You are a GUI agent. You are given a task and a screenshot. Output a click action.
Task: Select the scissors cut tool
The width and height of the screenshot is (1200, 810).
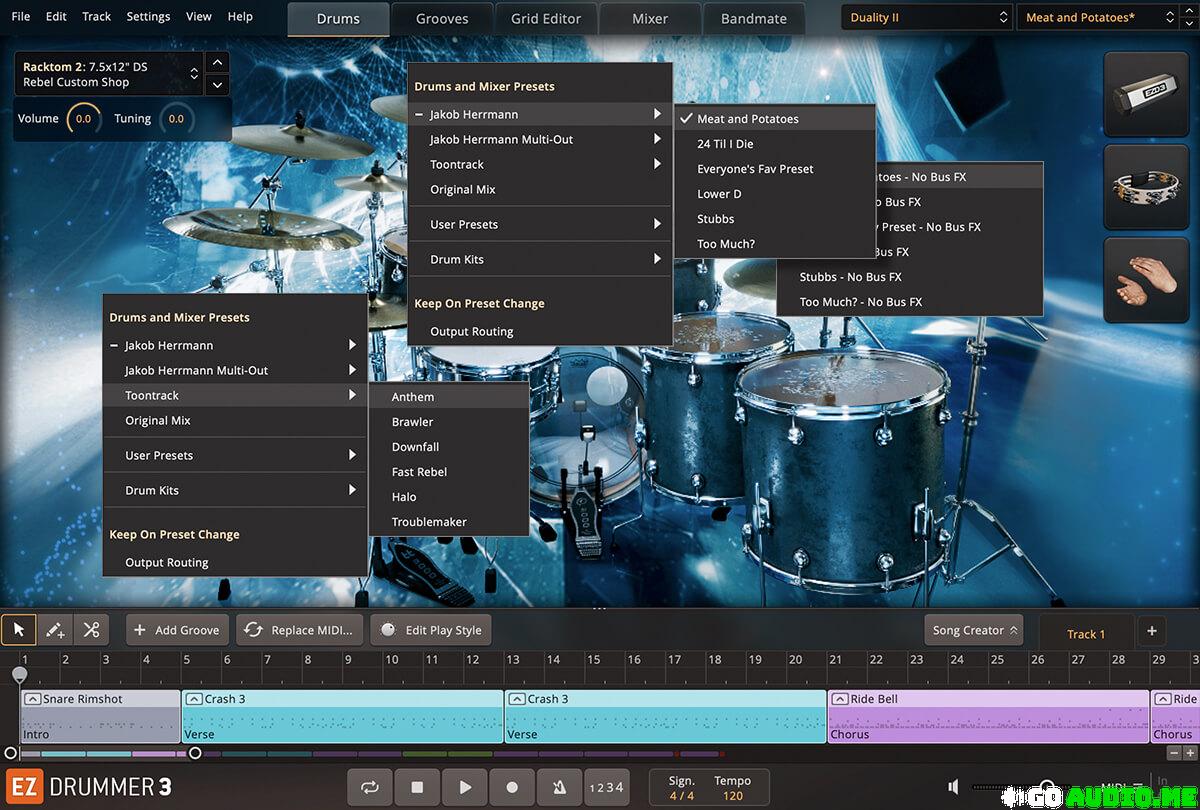[x=91, y=630]
